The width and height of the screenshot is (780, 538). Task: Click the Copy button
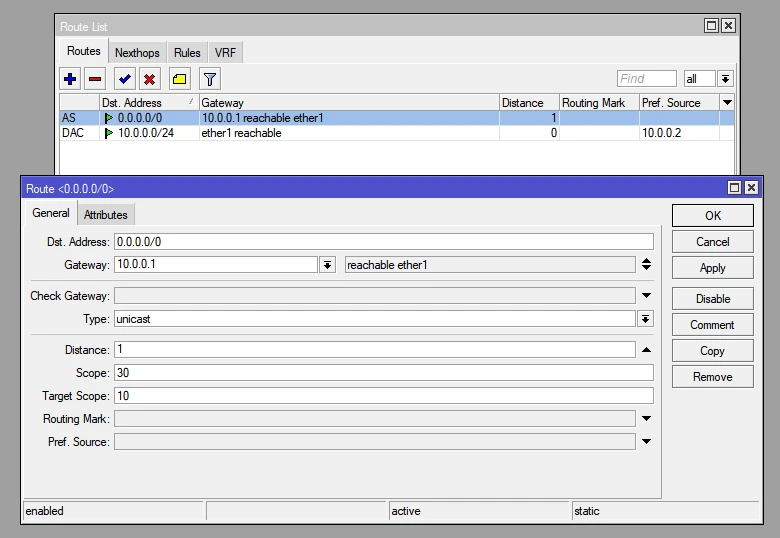coord(712,351)
